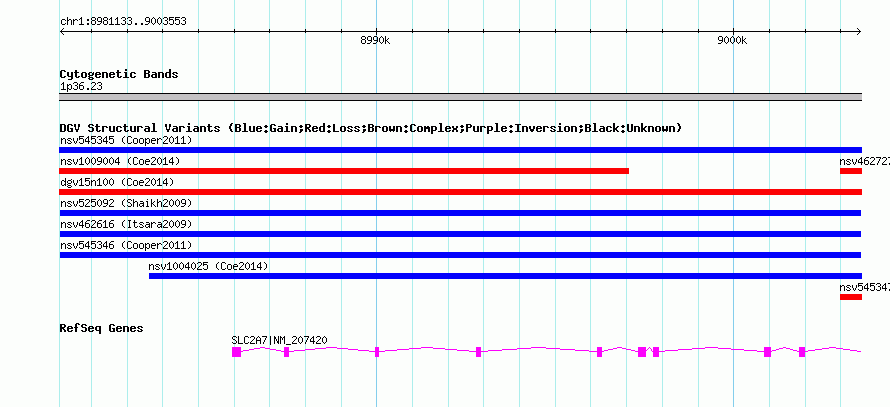Click the 8990k ruler label
This screenshot has height=407, width=890.
[x=375, y=40]
